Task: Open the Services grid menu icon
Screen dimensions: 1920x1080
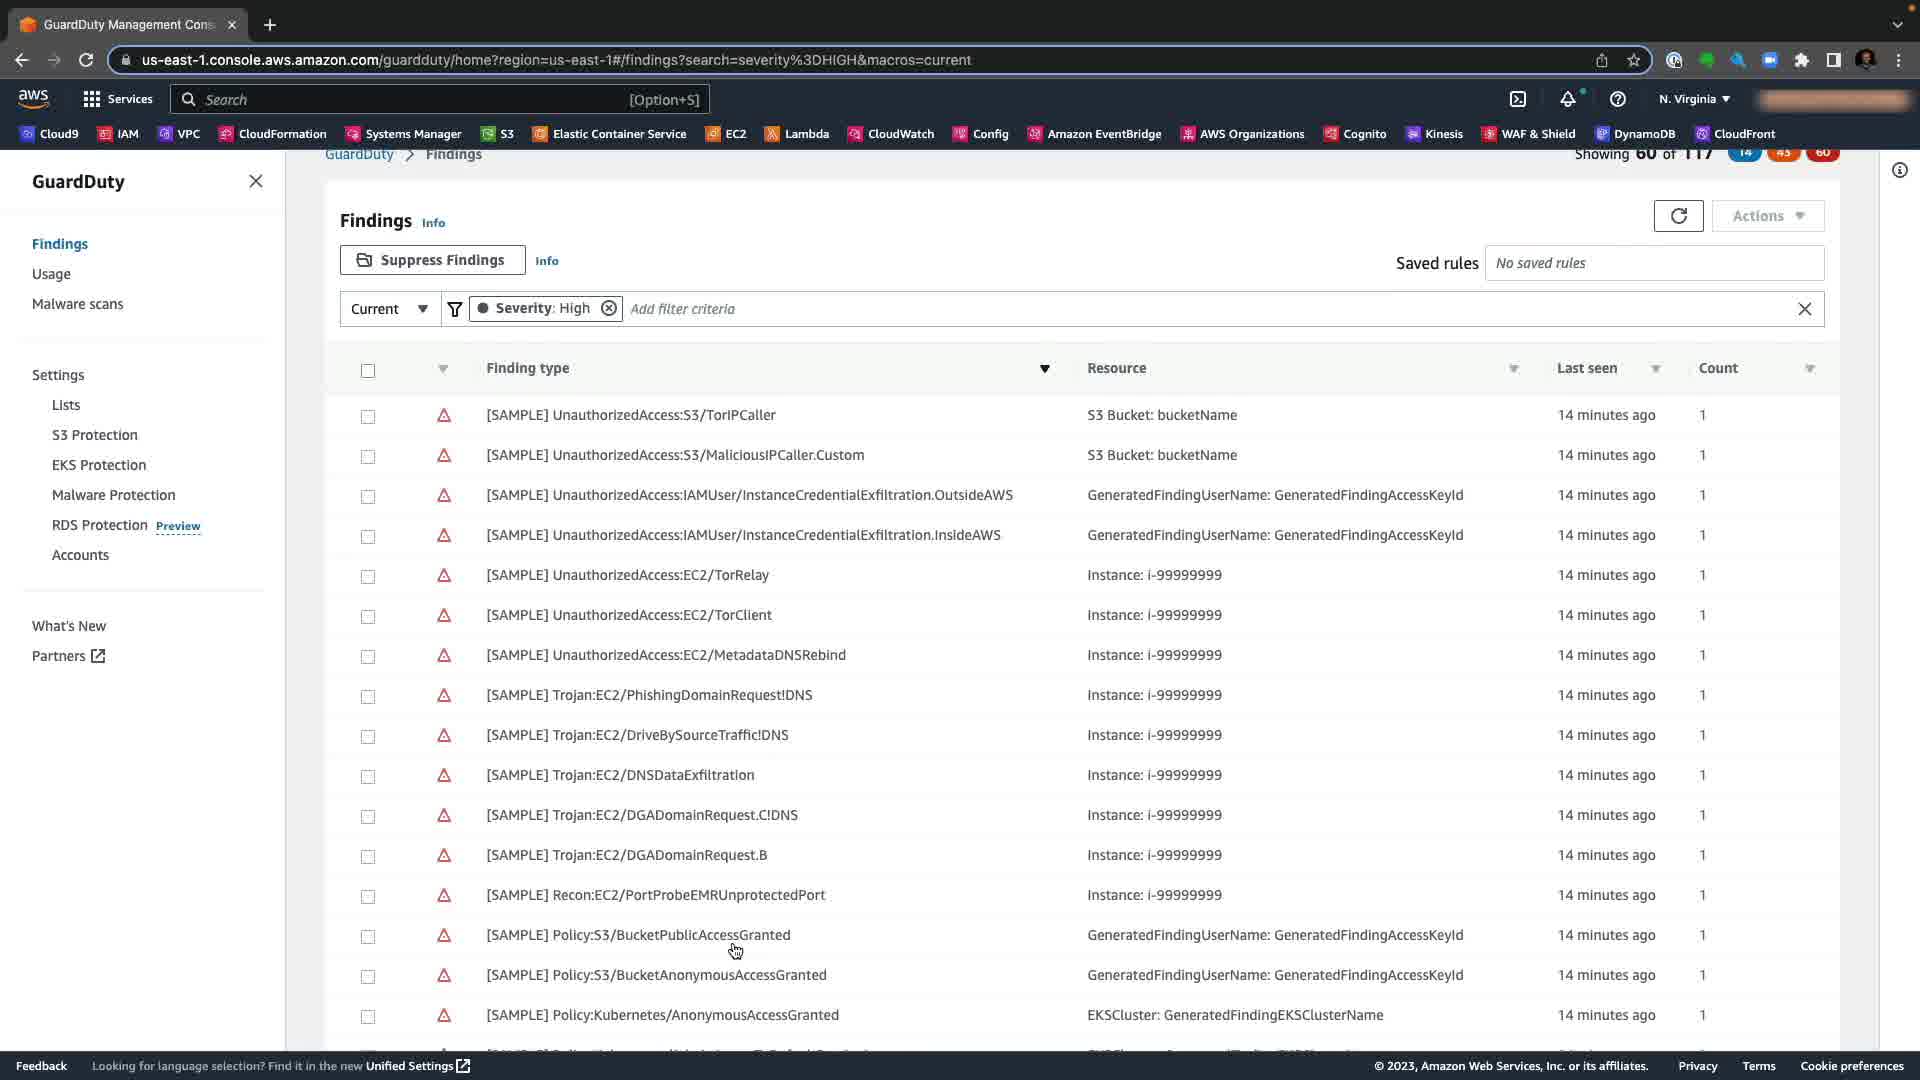Action: (x=92, y=99)
